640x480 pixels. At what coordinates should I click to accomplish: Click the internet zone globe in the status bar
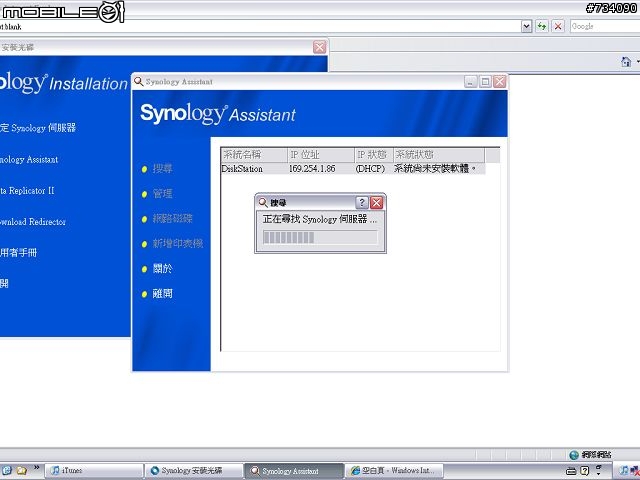pos(574,454)
